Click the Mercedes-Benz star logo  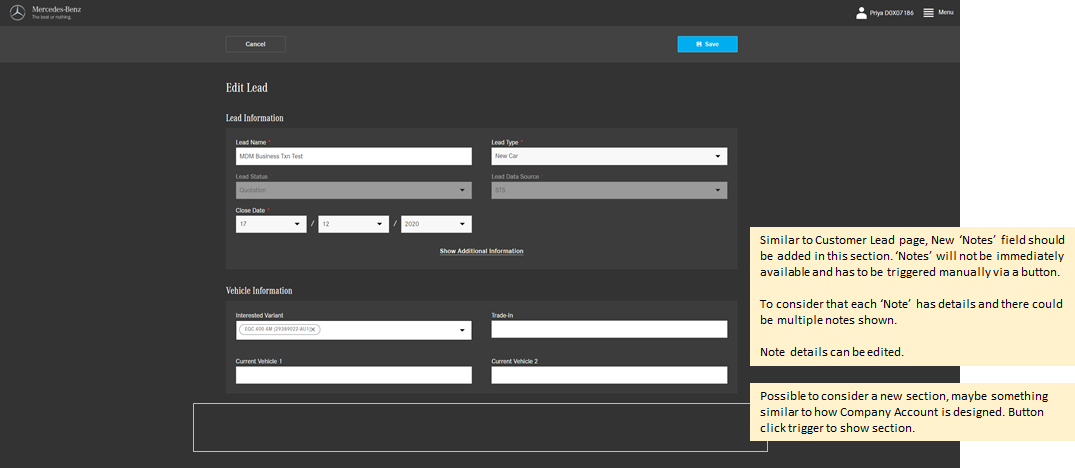17,12
